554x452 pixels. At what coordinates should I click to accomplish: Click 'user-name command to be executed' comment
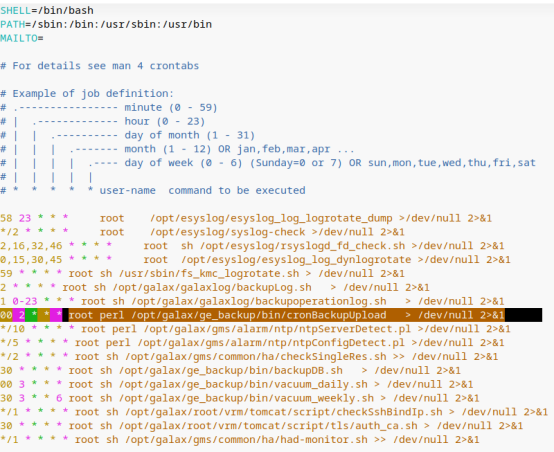tap(202, 190)
